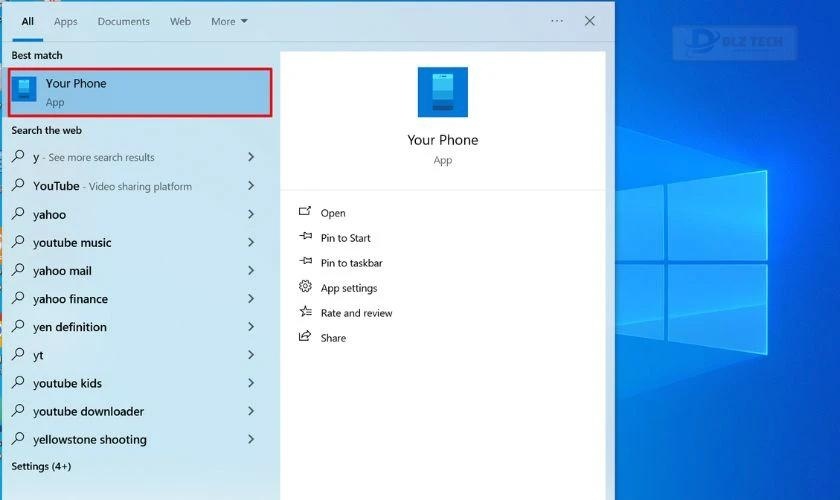Click the Share icon in the actions list

(305, 338)
